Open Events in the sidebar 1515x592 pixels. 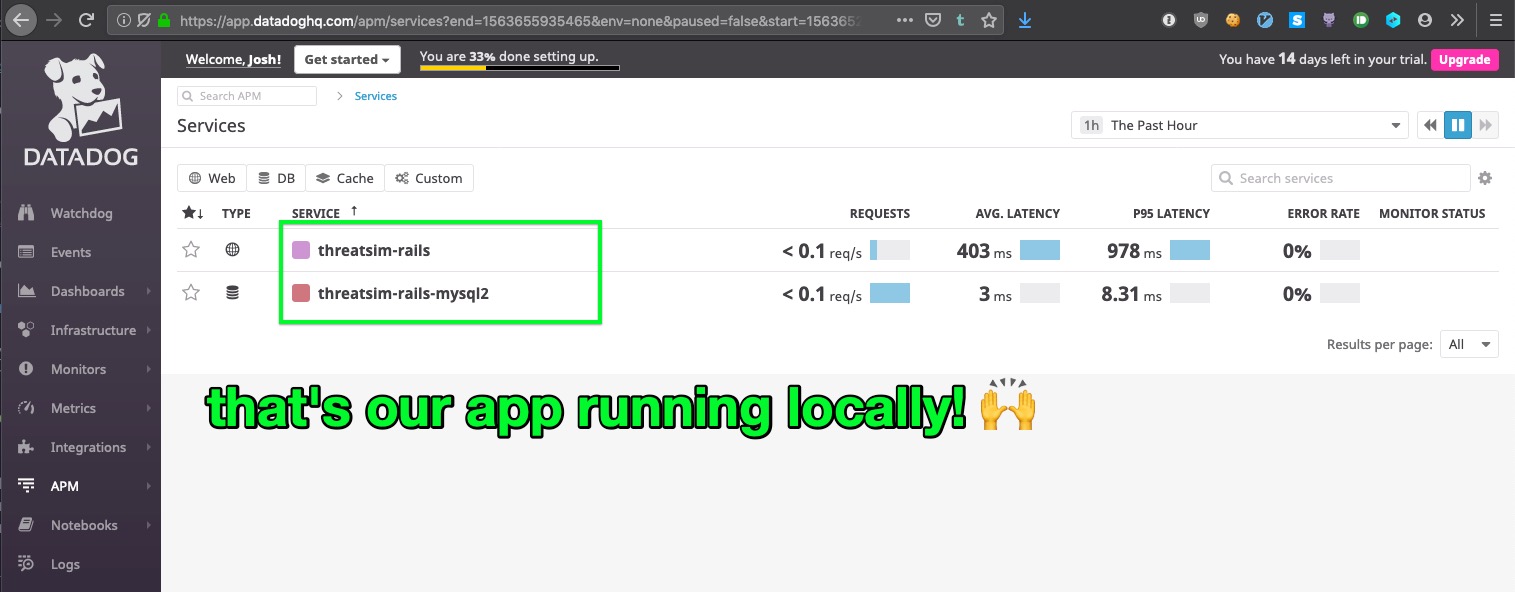[x=70, y=252]
